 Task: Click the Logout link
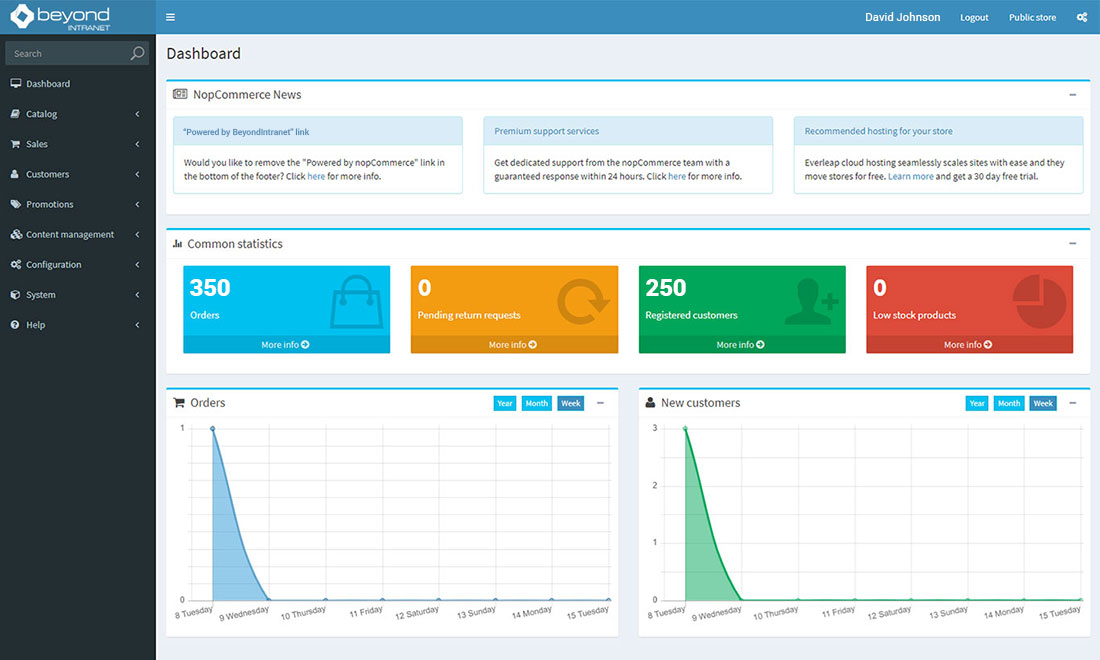pyautogui.click(x=973, y=17)
